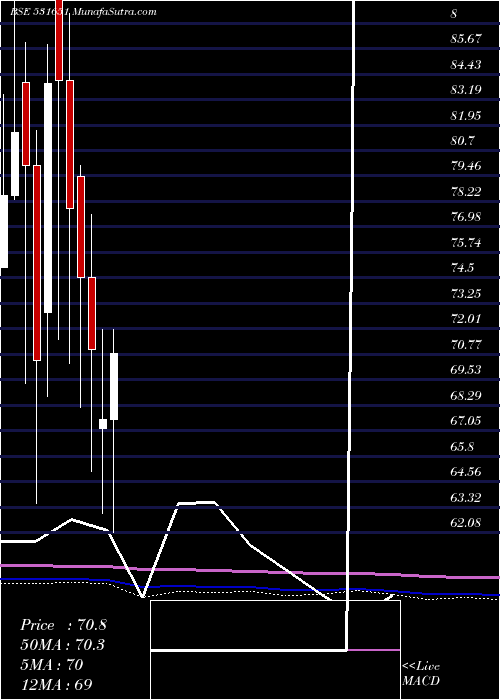Select the 68.29 price axis label
The height and width of the screenshot is (700, 500).
(x=466, y=395)
